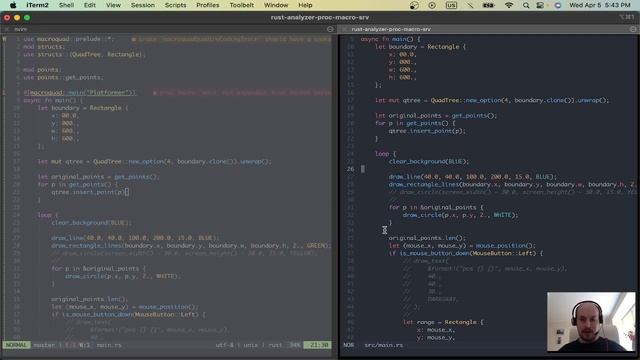Image resolution: width=640 pixels, height=360 pixels.
Task: Click 'draw_circle(p.x, p.y, 2., WHITE);' in right pane
Action: click(460, 215)
